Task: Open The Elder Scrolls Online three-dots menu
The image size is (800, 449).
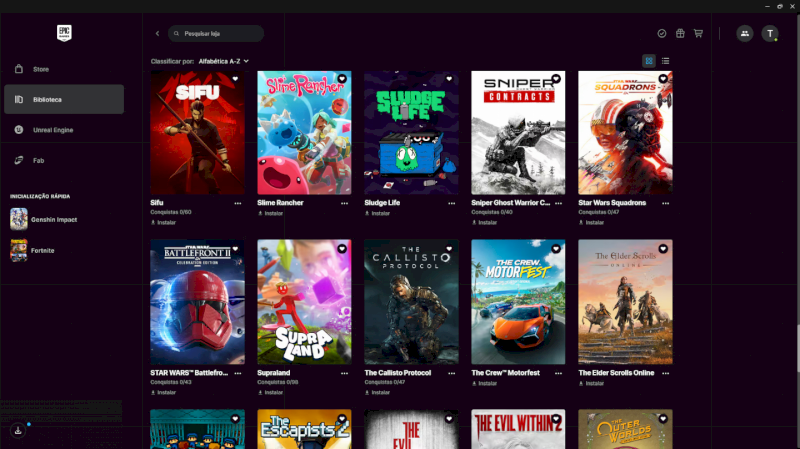Action: pos(665,373)
